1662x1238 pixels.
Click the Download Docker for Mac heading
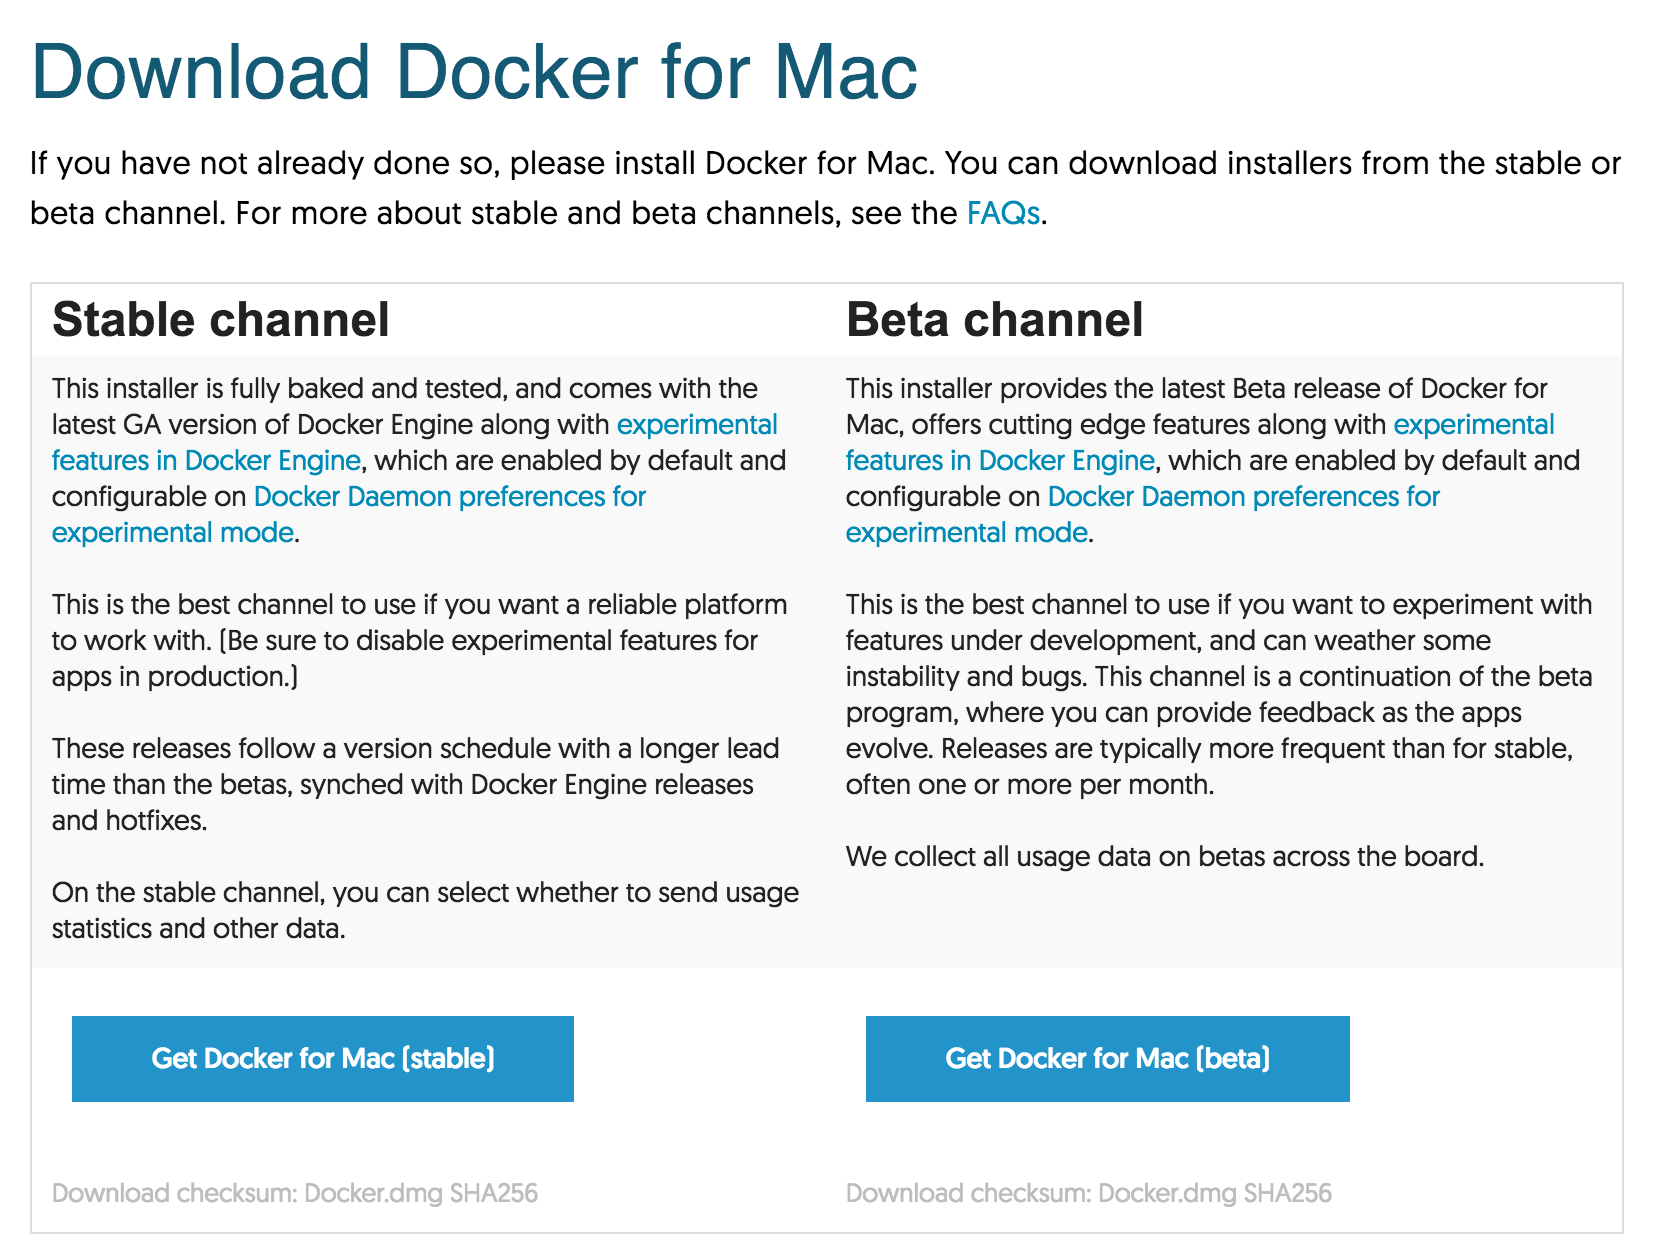tap(475, 72)
